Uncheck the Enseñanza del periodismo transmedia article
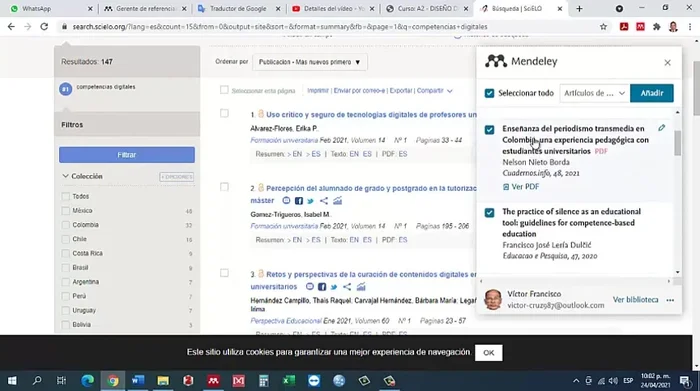 pos(489,129)
